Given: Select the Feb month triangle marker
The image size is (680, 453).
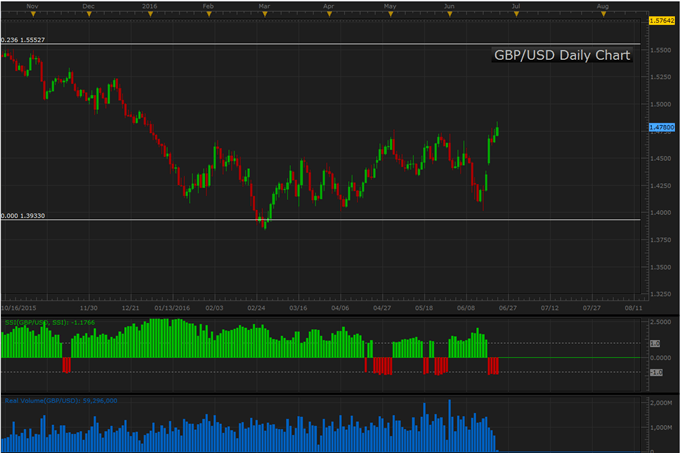Looking at the screenshot, I should [209, 14].
